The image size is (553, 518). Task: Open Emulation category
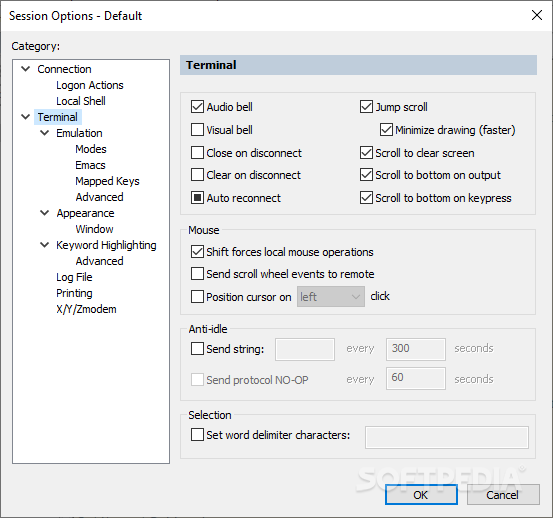79,133
